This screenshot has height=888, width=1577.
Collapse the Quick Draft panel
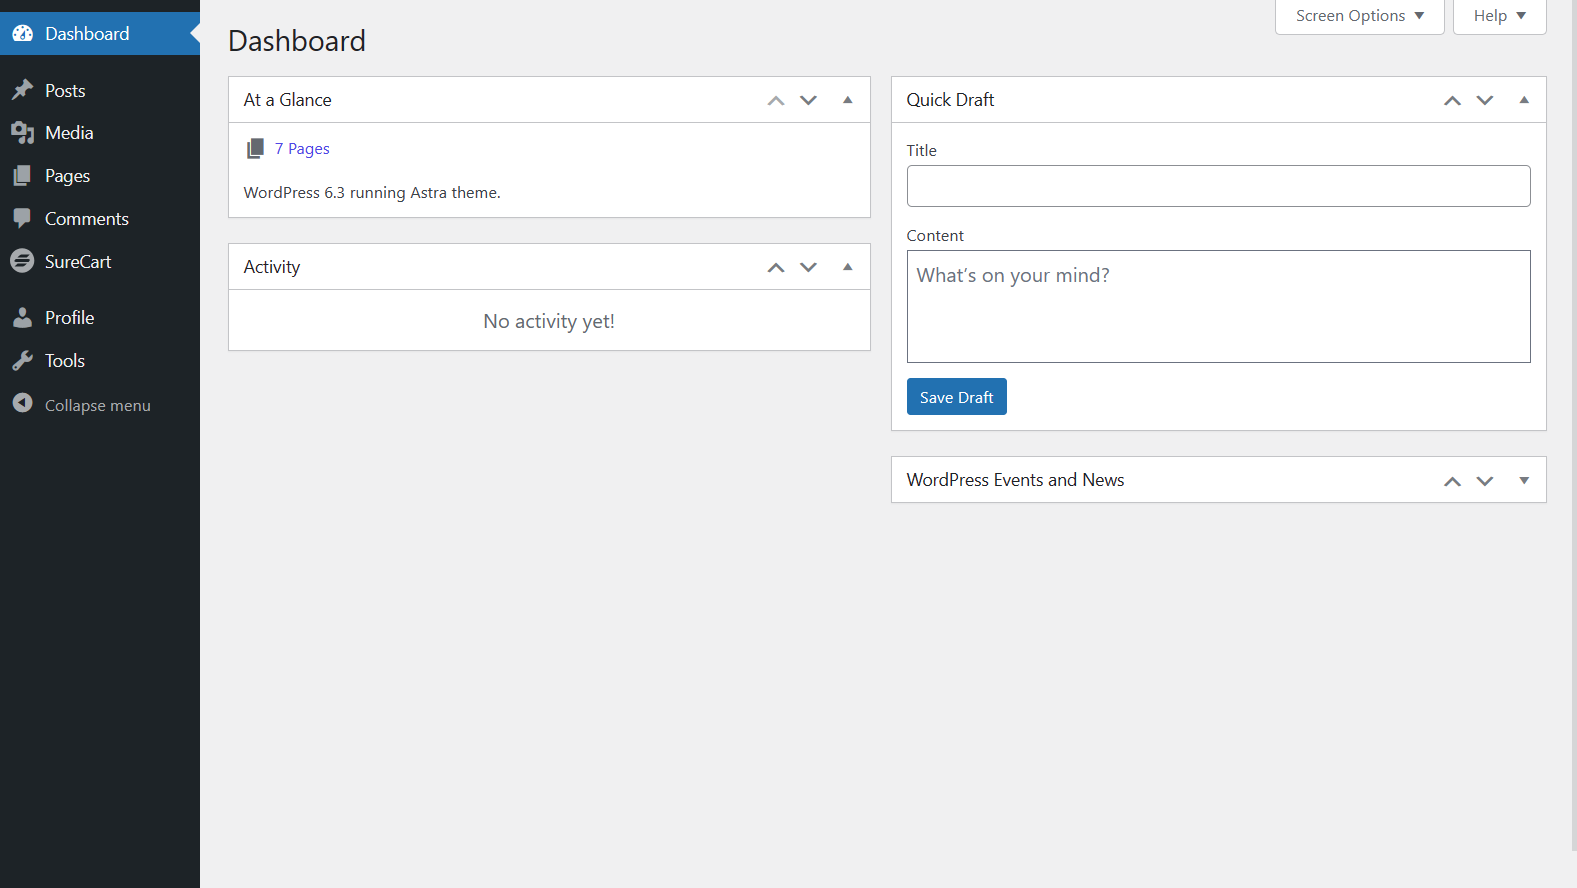coord(1523,100)
